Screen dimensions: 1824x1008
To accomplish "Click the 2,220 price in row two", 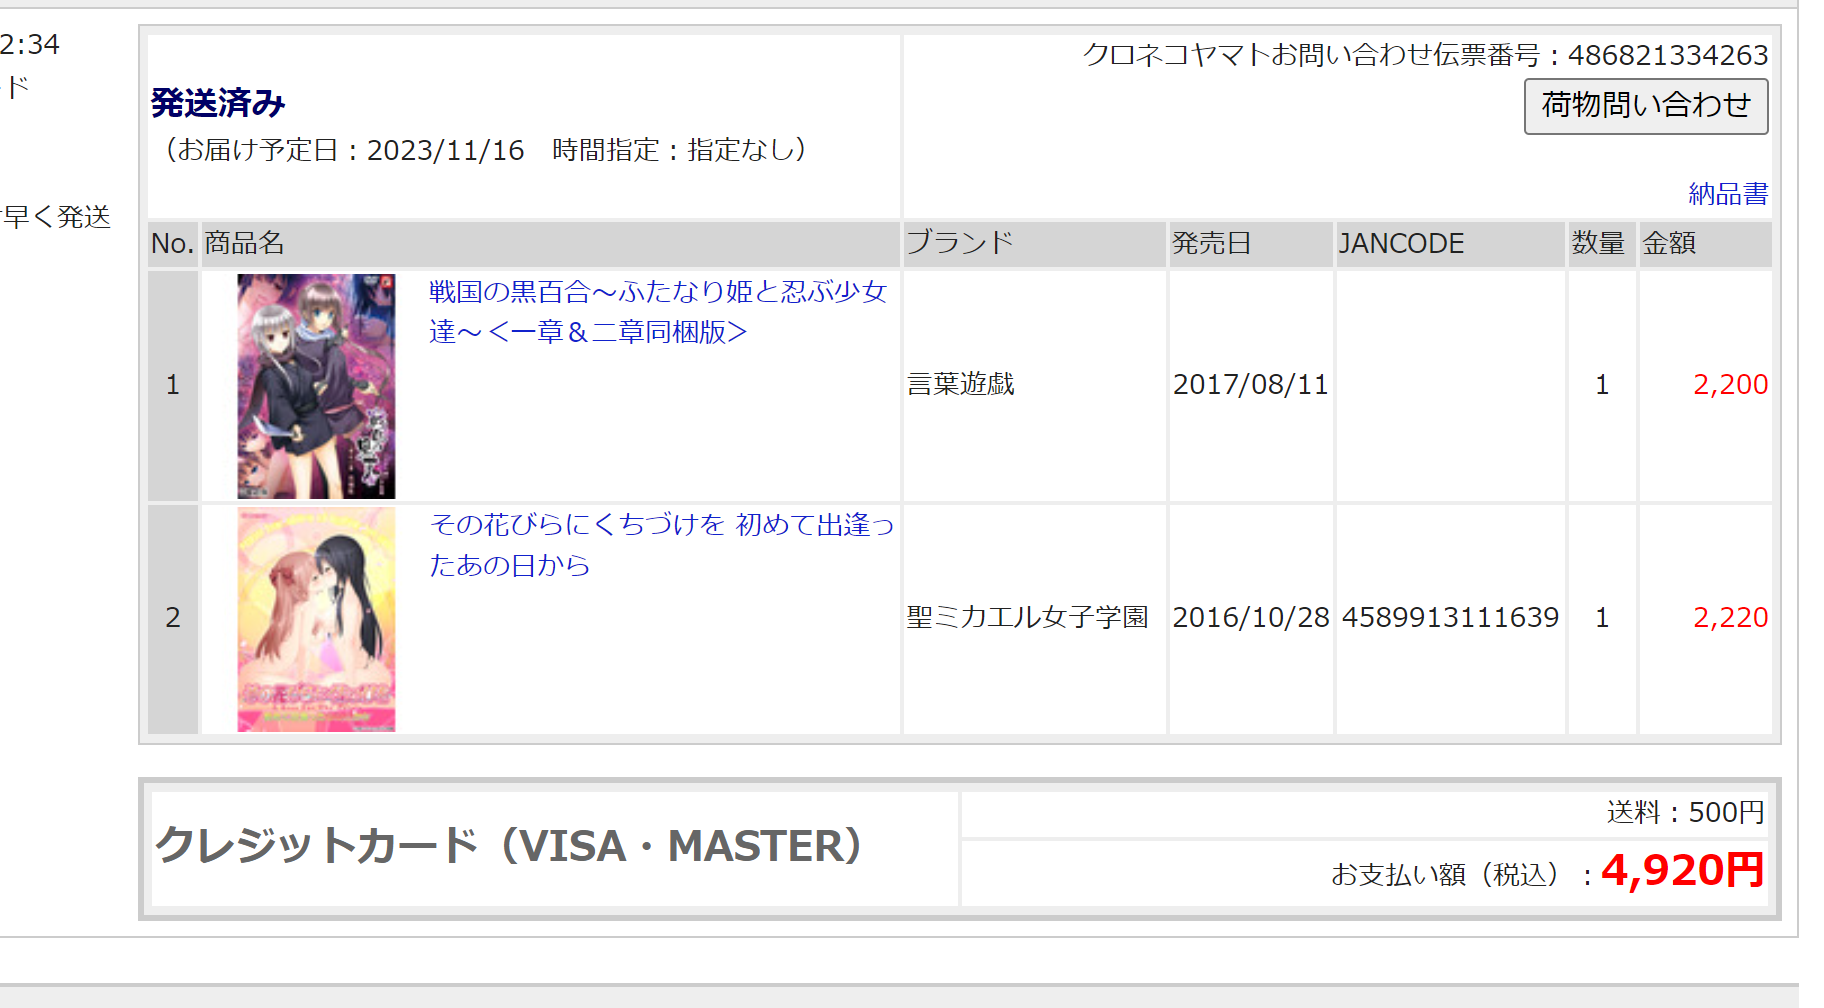I will [1729, 617].
